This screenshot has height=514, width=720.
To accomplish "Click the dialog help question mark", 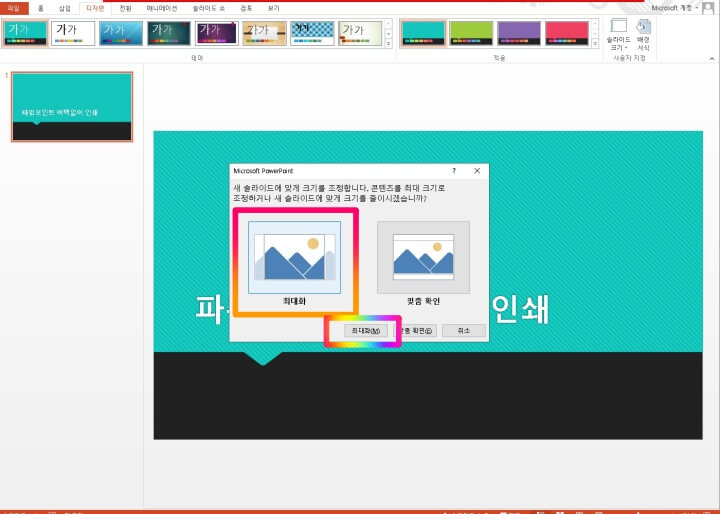I will click(454, 171).
